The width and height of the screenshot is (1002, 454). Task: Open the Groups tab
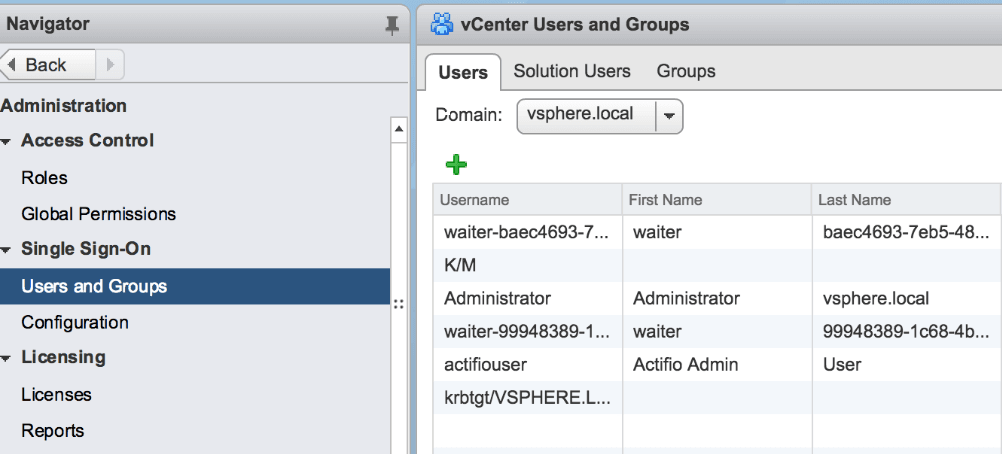tap(686, 71)
